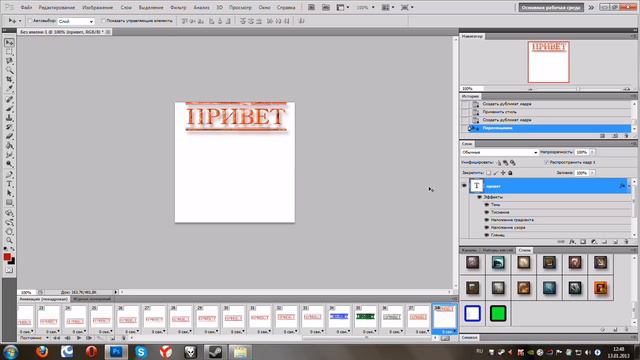Select animation frame 35 with green text
This screenshot has height=360, width=640.
(365, 317)
